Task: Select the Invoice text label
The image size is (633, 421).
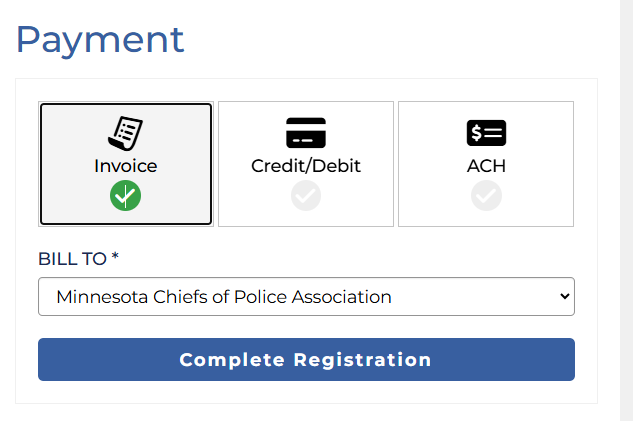Action: pos(126,166)
